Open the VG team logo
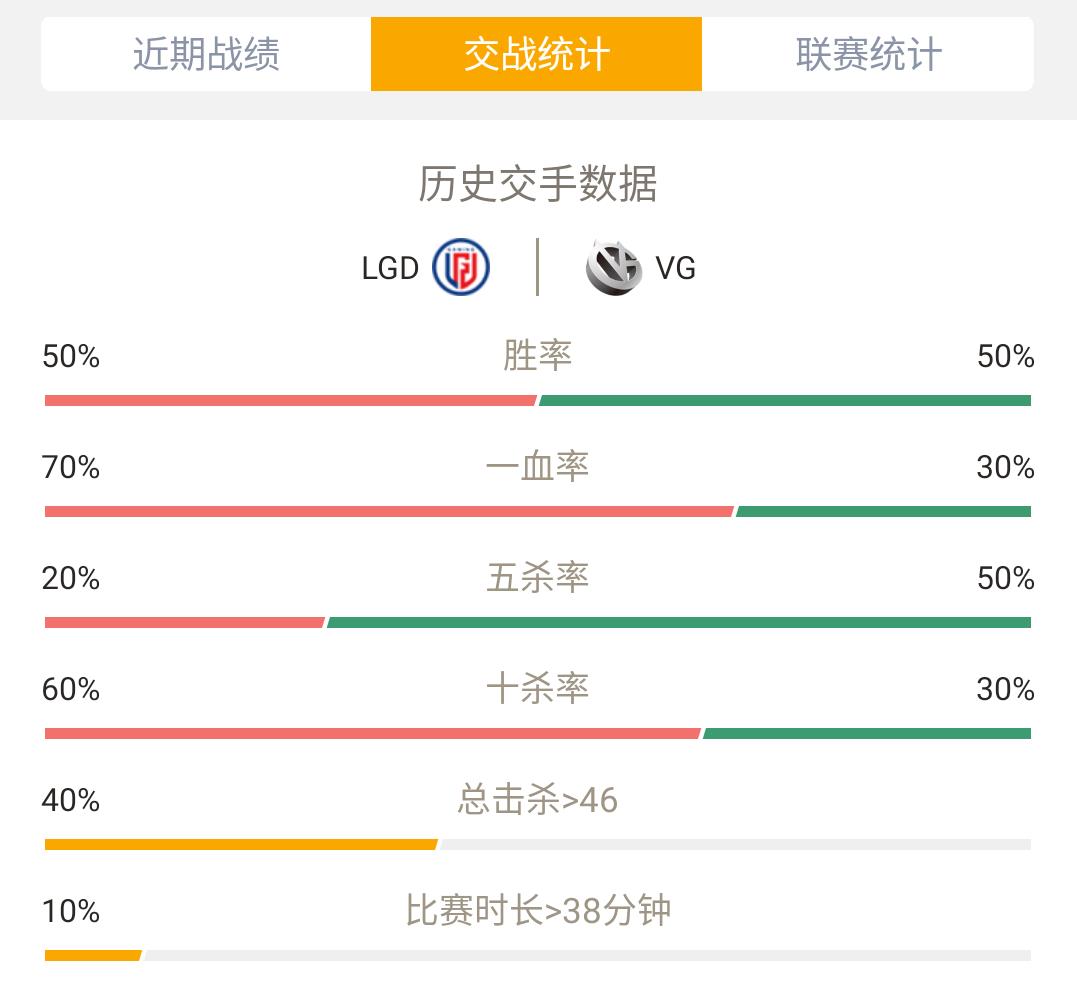The height and width of the screenshot is (1005, 1077). pyautogui.click(x=613, y=268)
